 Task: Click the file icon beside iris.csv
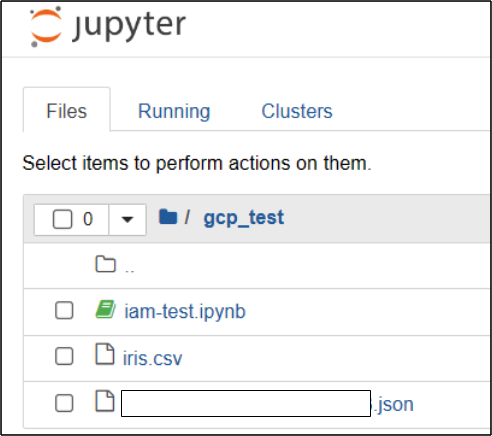point(105,354)
